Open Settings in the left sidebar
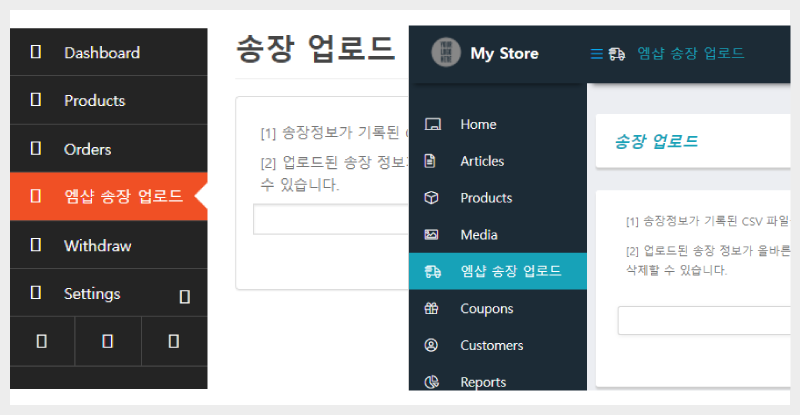 (x=108, y=293)
